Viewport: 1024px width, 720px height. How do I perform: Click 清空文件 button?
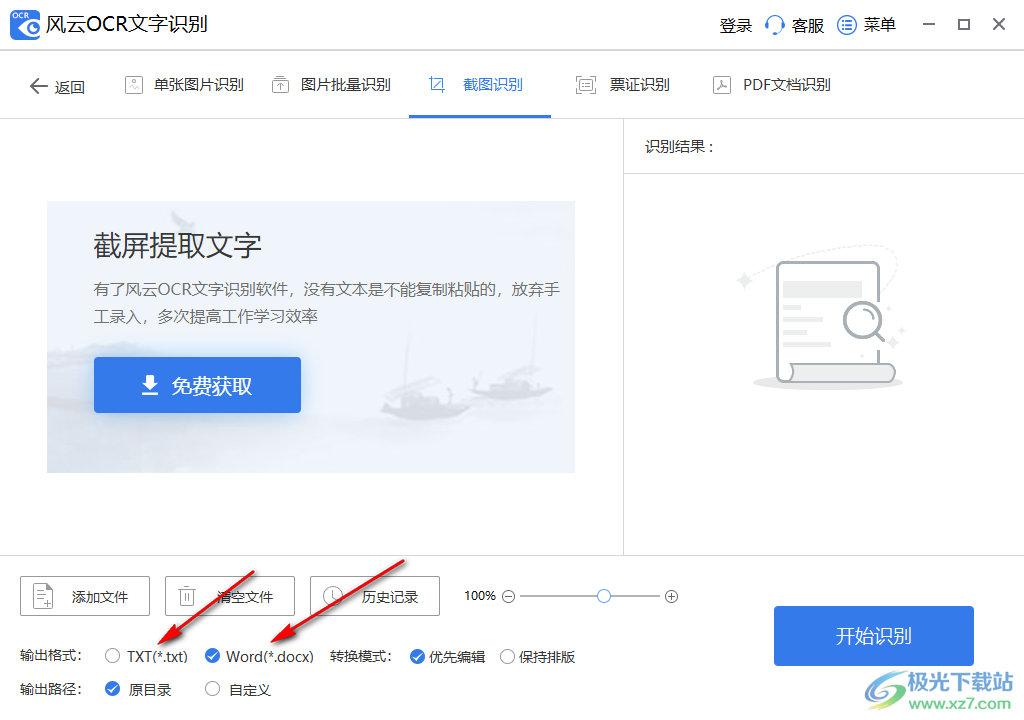click(230, 596)
